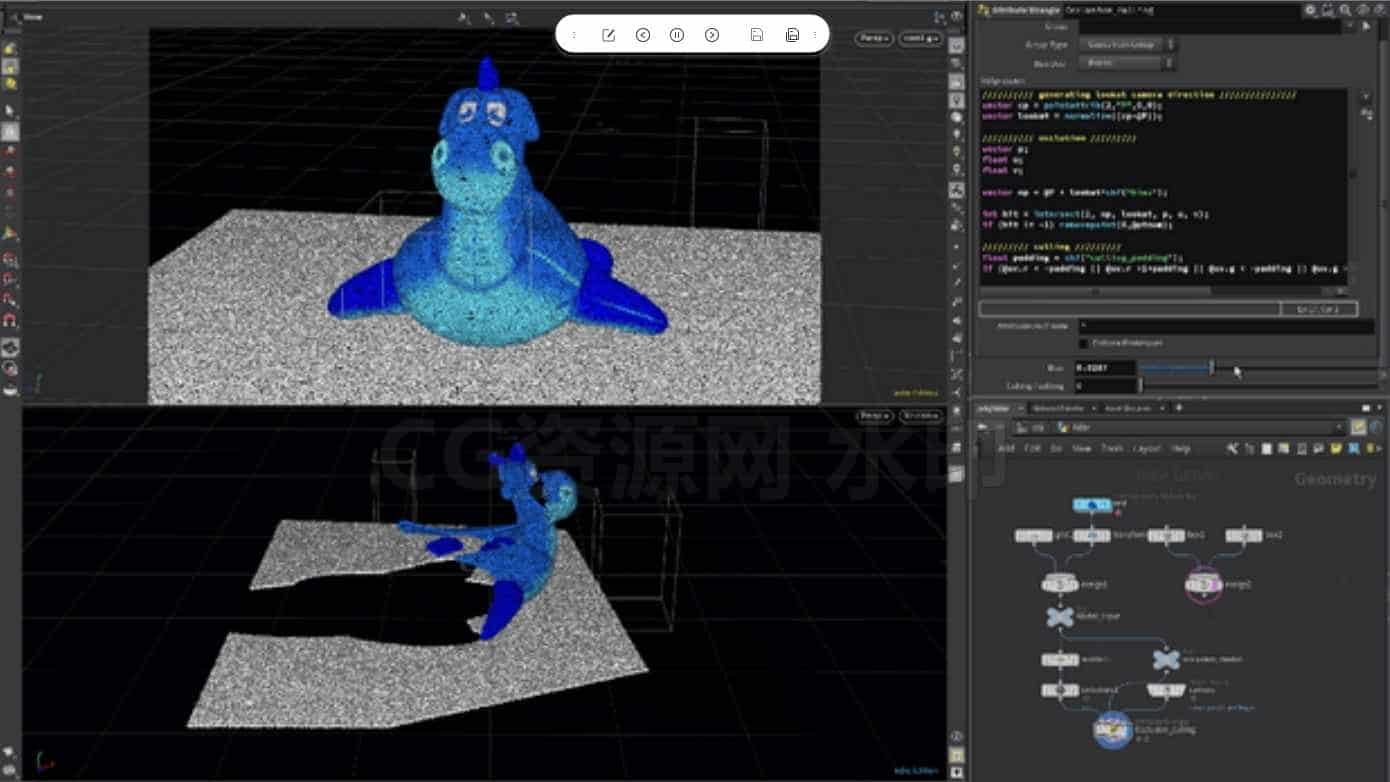Toggle the Enforce Prototypes checkbox
1390x782 pixels.
pyautogui.click(x=1083, y=344)
